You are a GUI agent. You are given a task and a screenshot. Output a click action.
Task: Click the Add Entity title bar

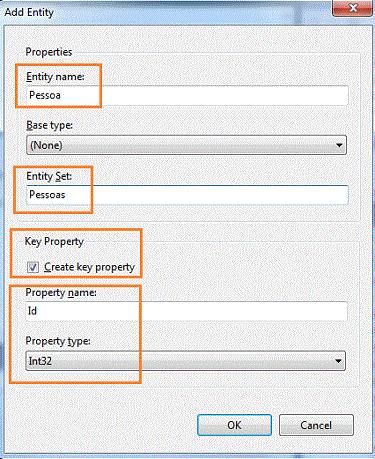[167, 12]
